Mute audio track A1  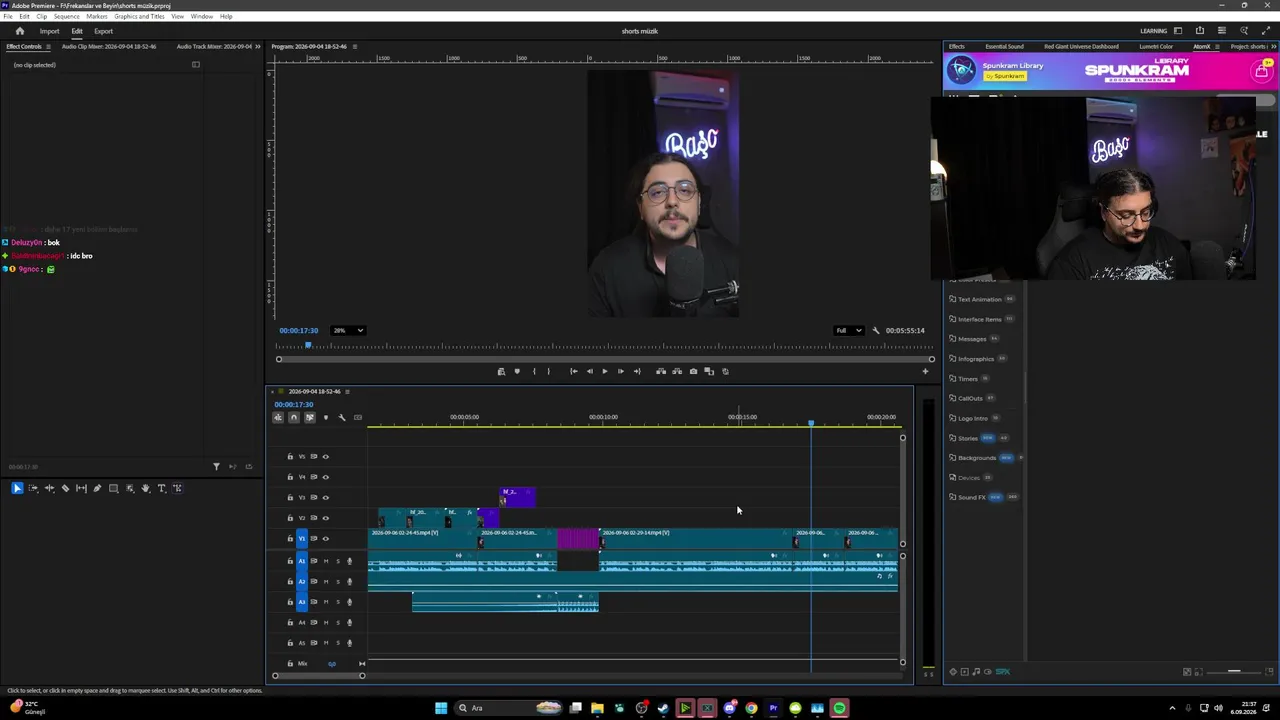click(x=325, y=561)
